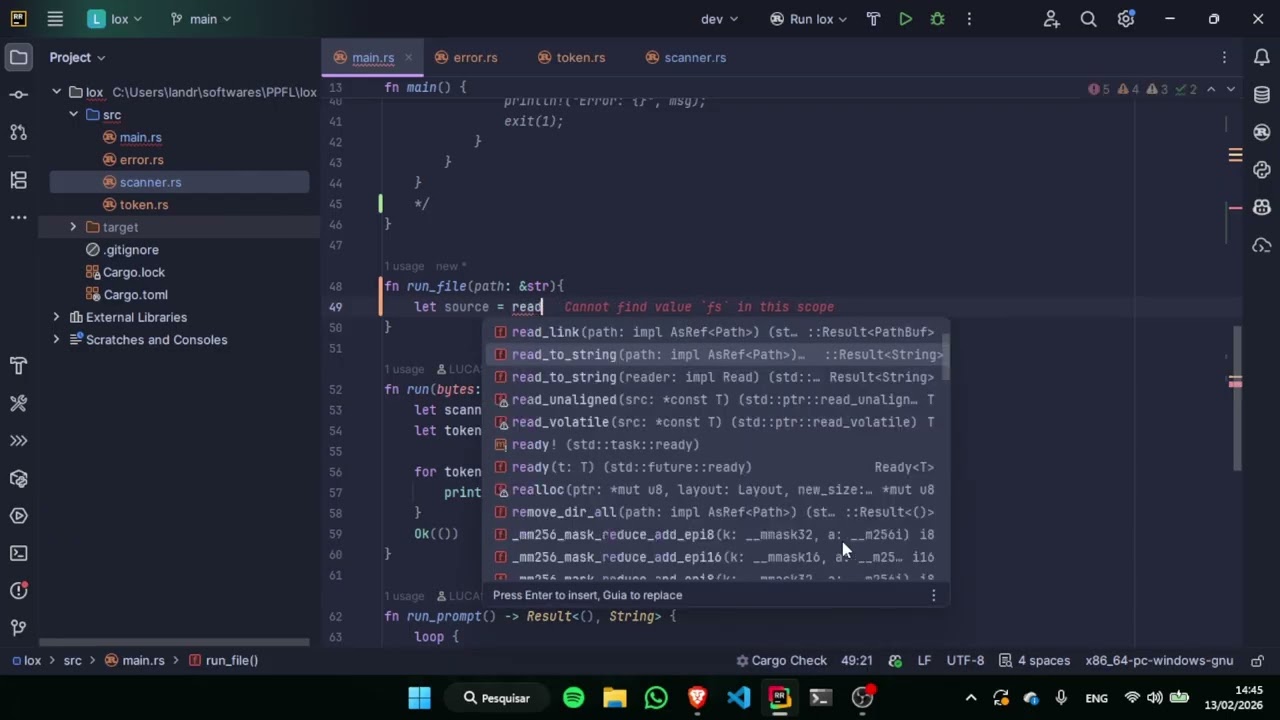Viewport: 1280px width, 720px height.
Task: Choose read_link completion suggestion
Action: 715,332
